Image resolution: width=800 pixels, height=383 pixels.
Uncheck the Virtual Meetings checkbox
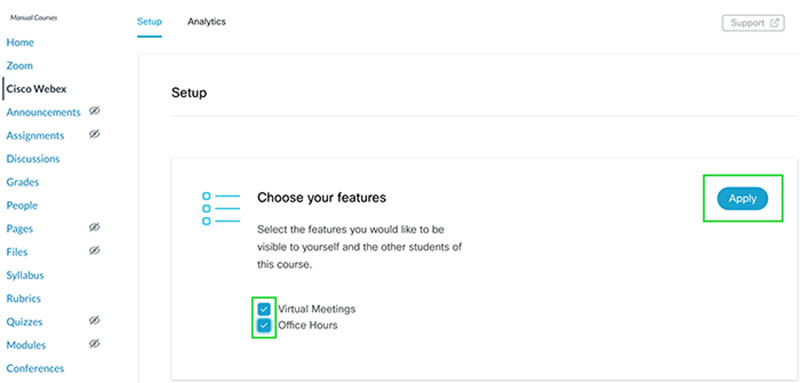(x=264, y=309)
